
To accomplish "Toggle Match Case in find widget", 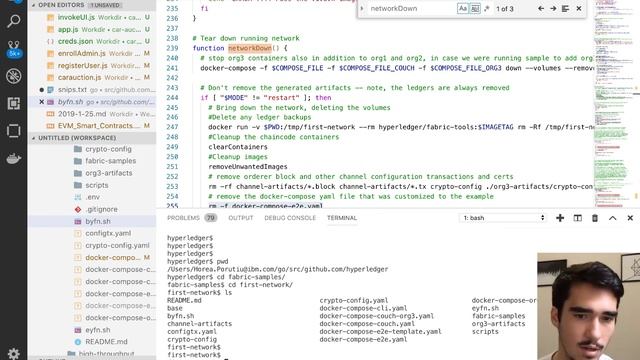I will 462,9.
